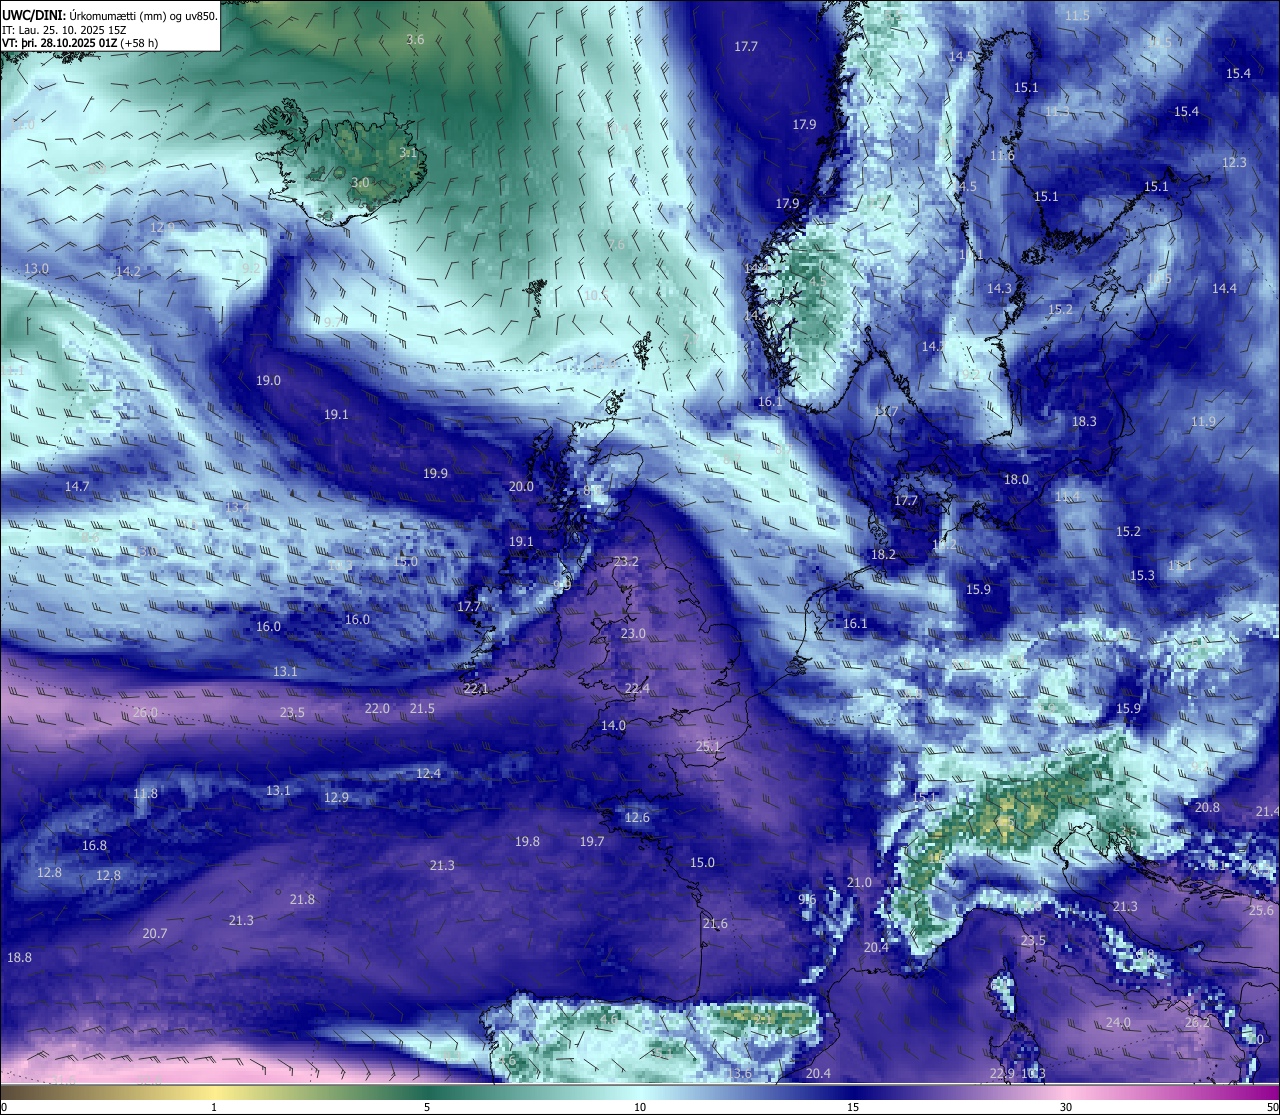Select the 18.8 value at the left edge
The height and width of the screenshot is (1115, 1280).
coord(19,958)
